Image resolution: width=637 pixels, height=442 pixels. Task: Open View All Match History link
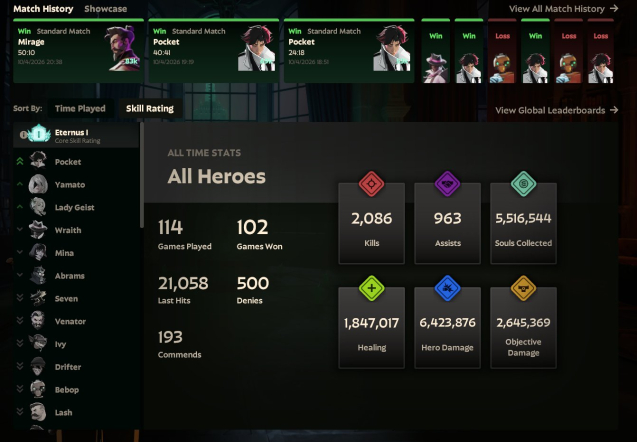pos(563,9)
